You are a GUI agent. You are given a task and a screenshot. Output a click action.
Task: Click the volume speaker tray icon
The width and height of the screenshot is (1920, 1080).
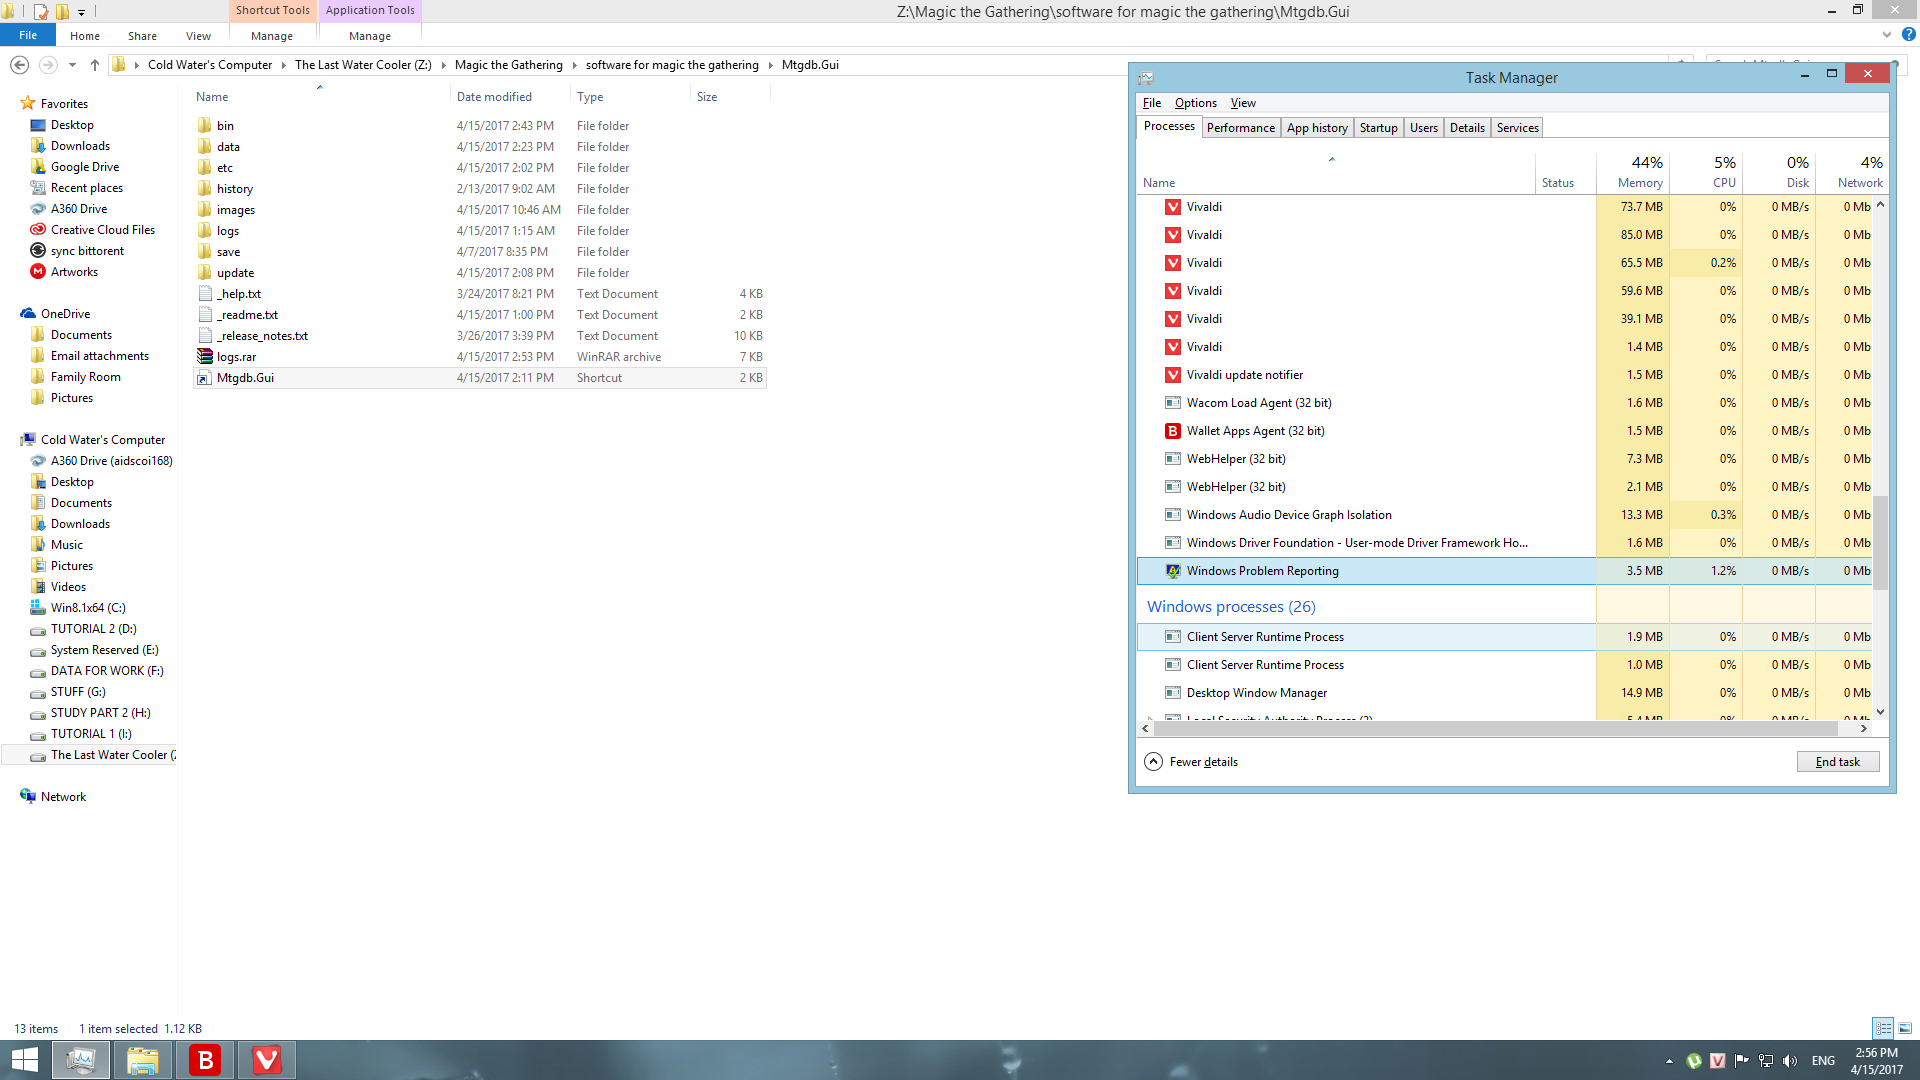[1790, 1061]
